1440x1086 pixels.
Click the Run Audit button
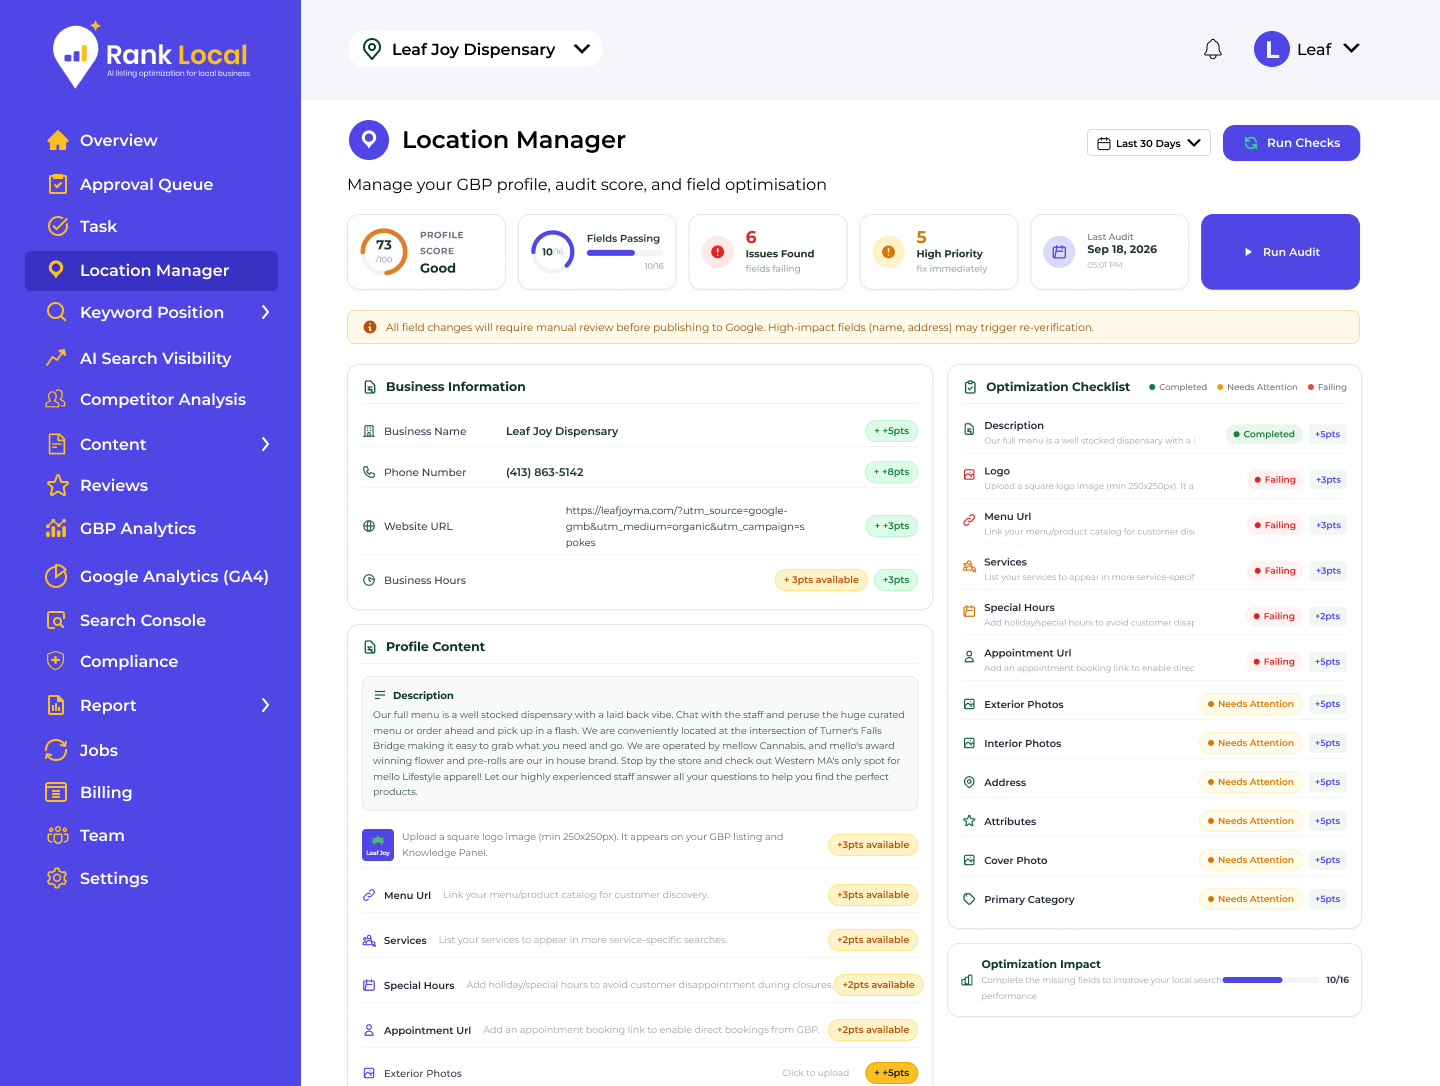coord(1280,252)
